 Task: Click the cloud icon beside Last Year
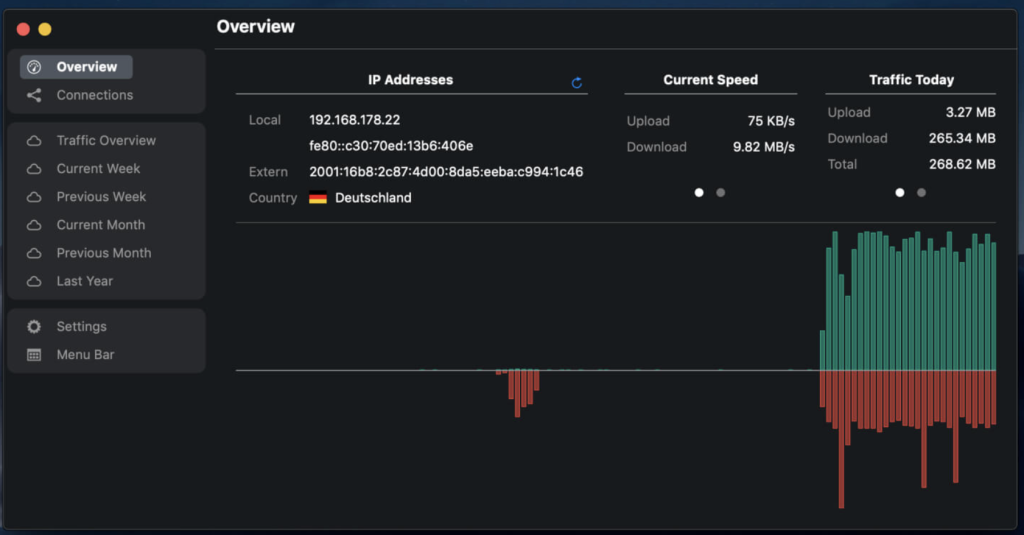coord(34,281)
